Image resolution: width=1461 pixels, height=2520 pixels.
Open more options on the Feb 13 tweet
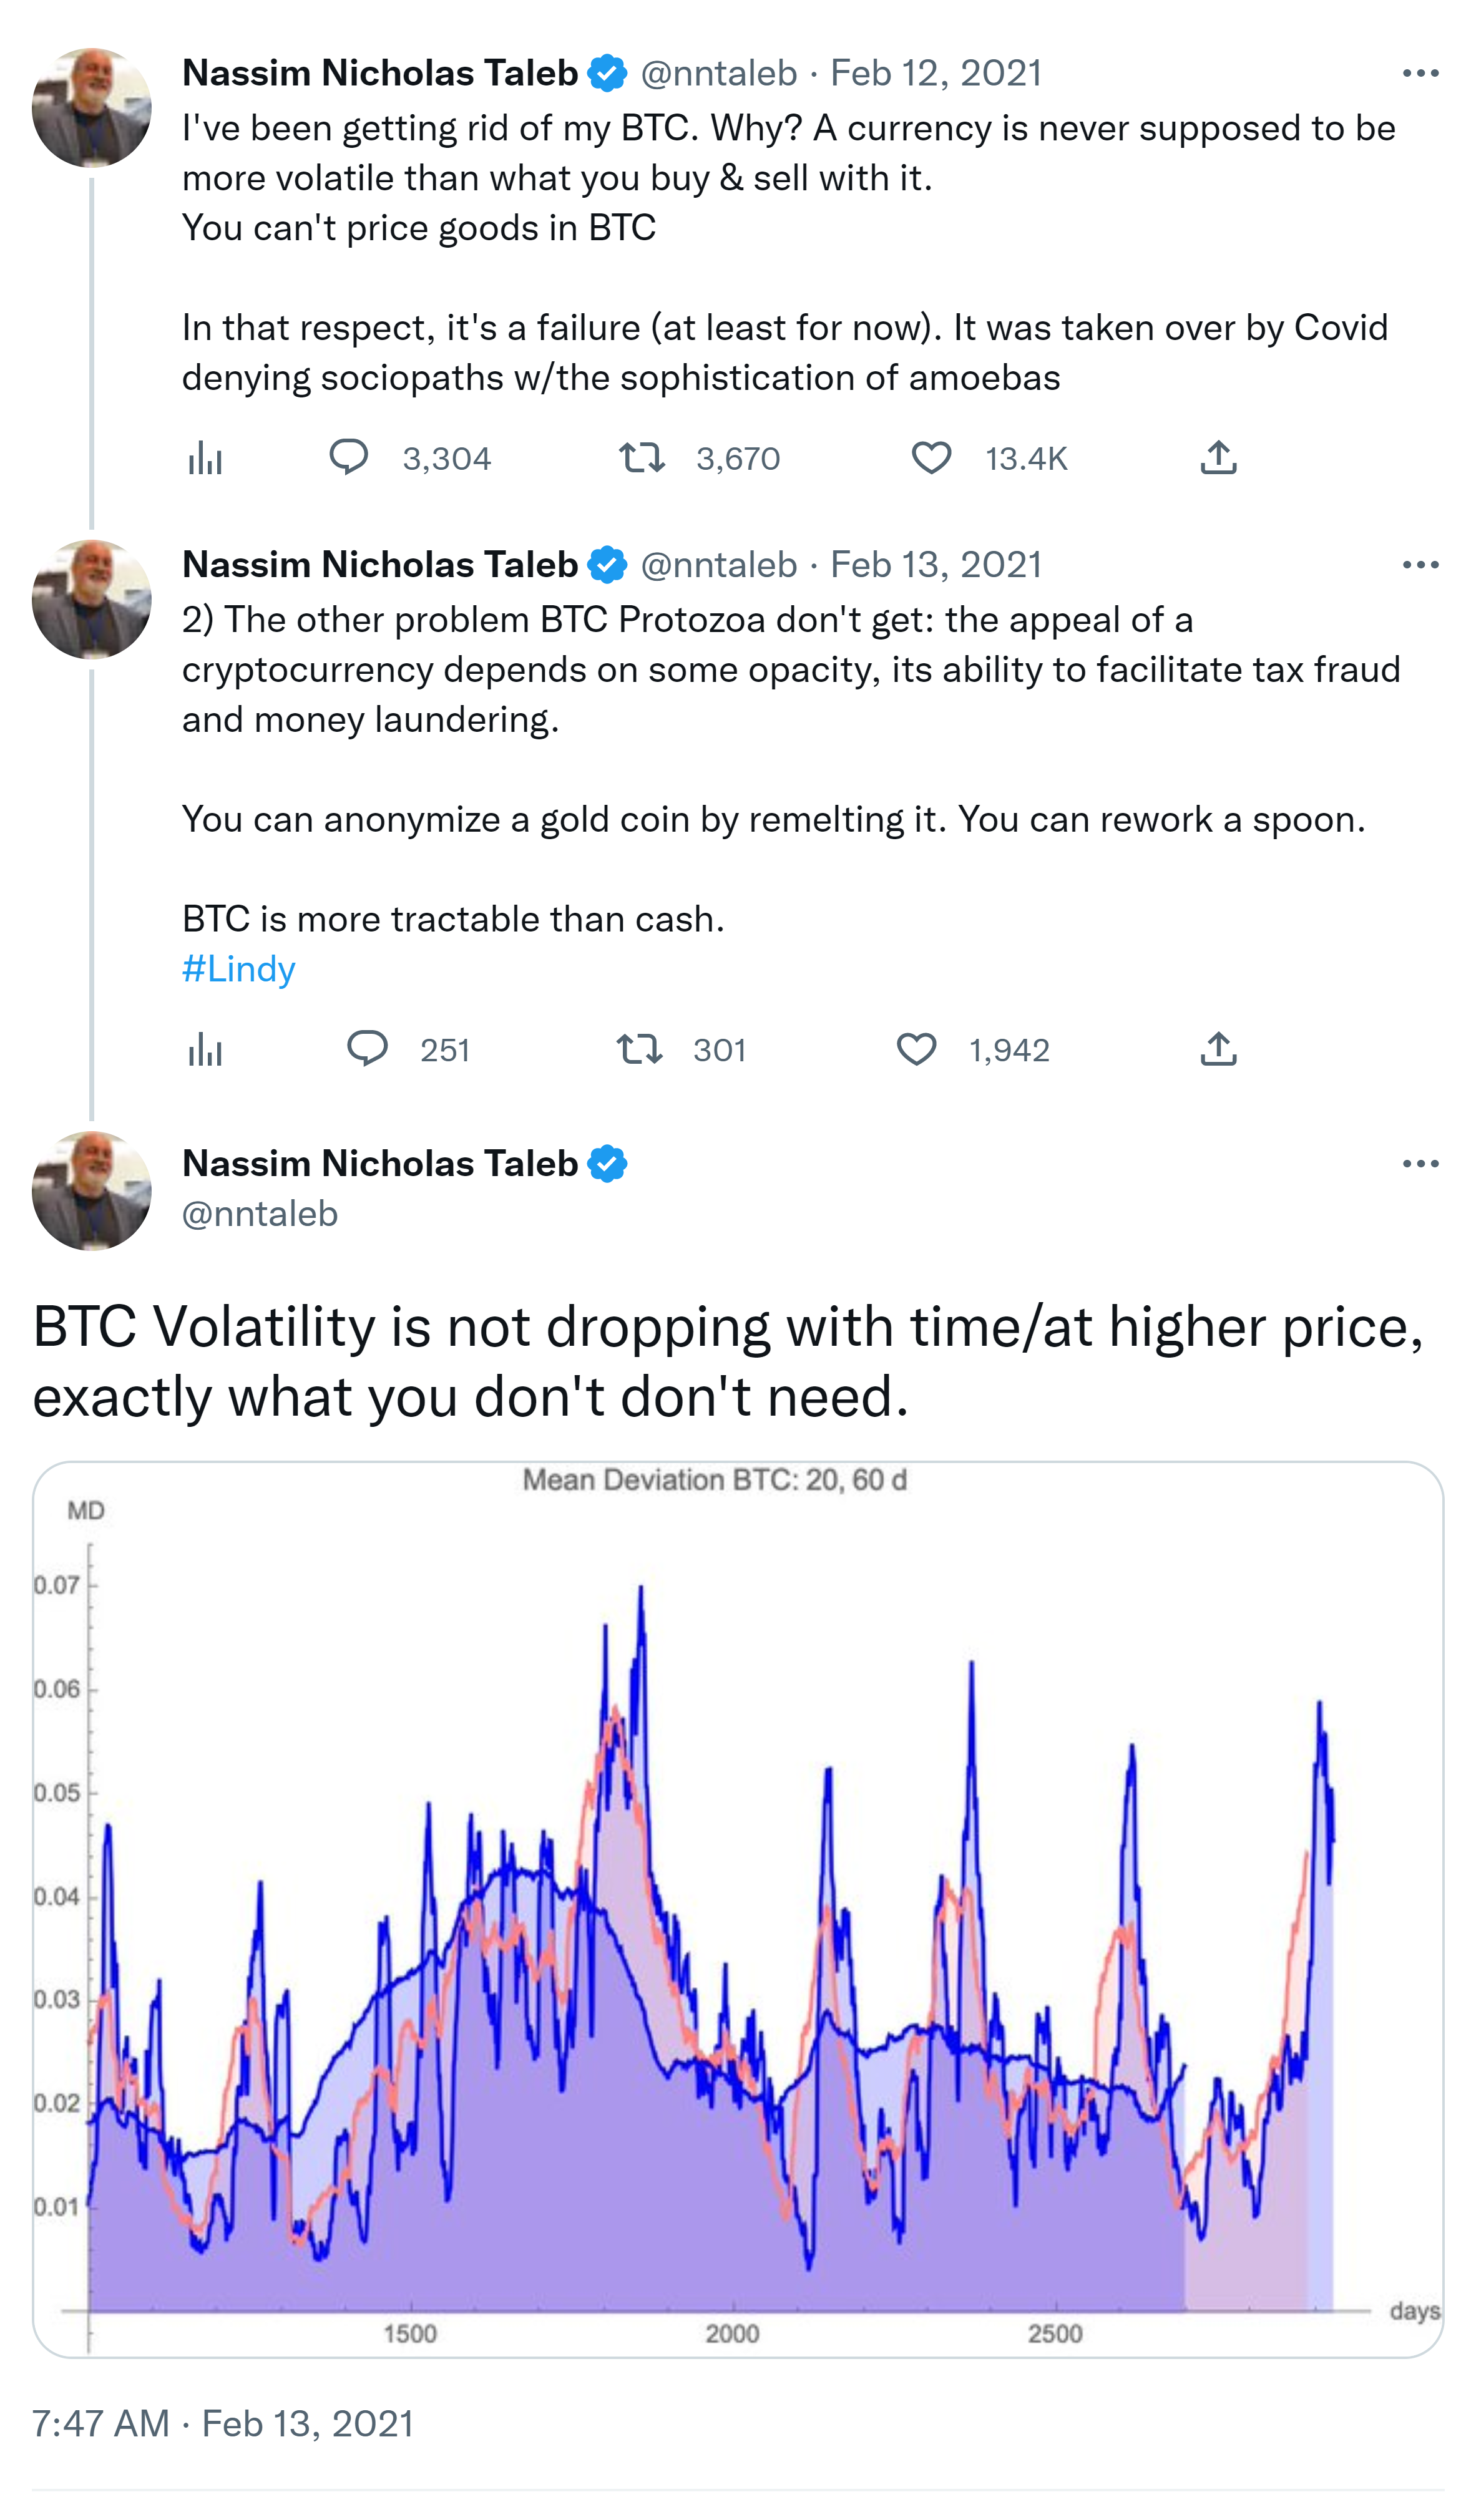1420,565
